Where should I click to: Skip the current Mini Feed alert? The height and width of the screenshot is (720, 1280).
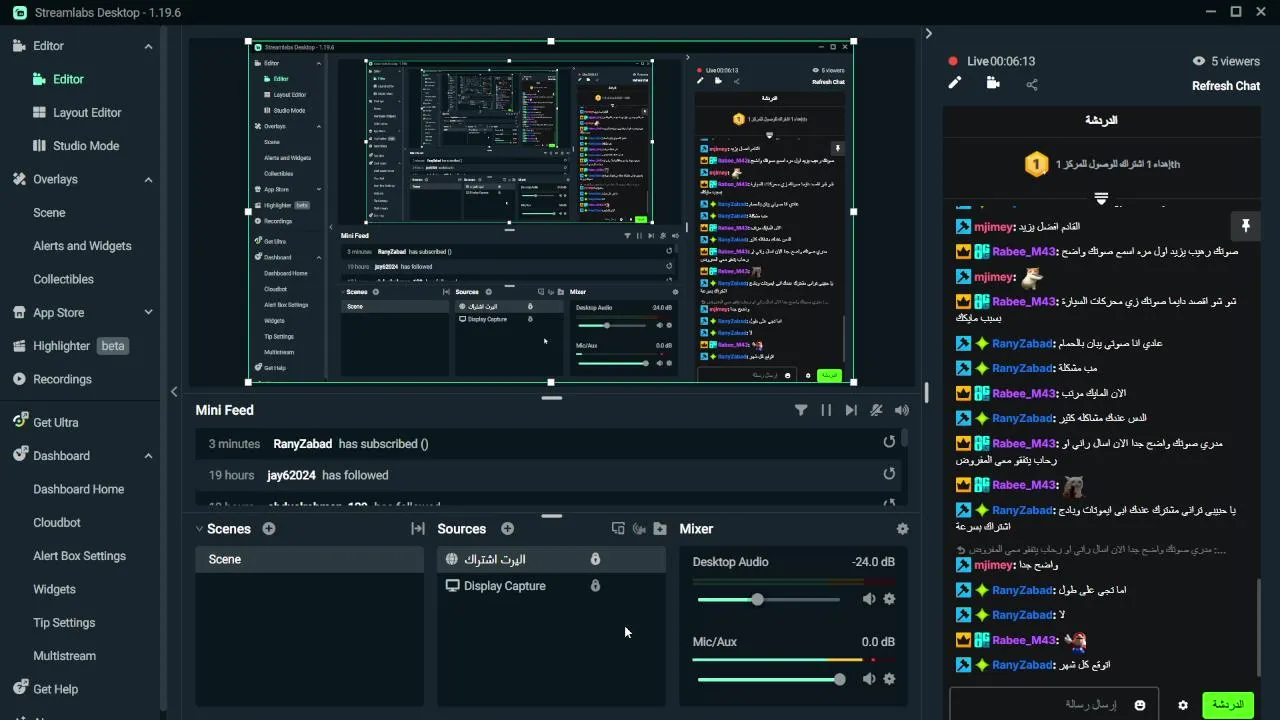click(x=851, y=410)
